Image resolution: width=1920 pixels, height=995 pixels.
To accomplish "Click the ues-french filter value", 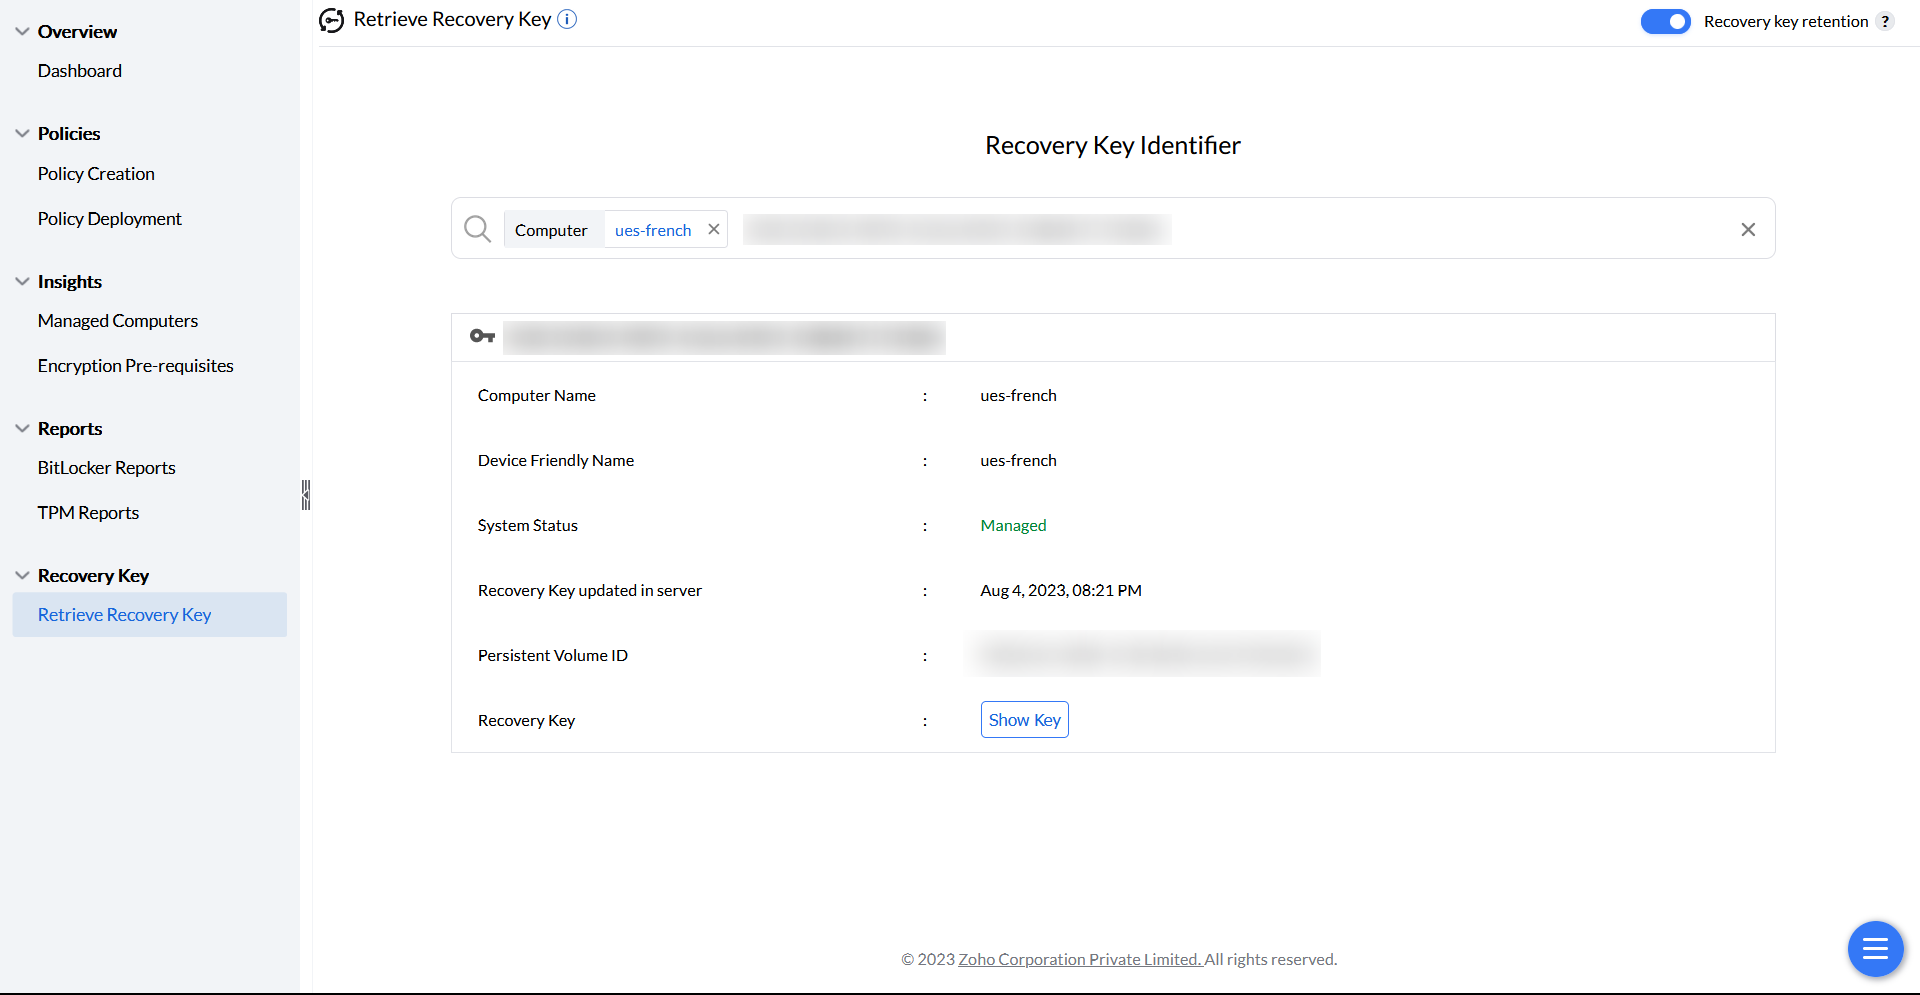I will click(653, 230).
